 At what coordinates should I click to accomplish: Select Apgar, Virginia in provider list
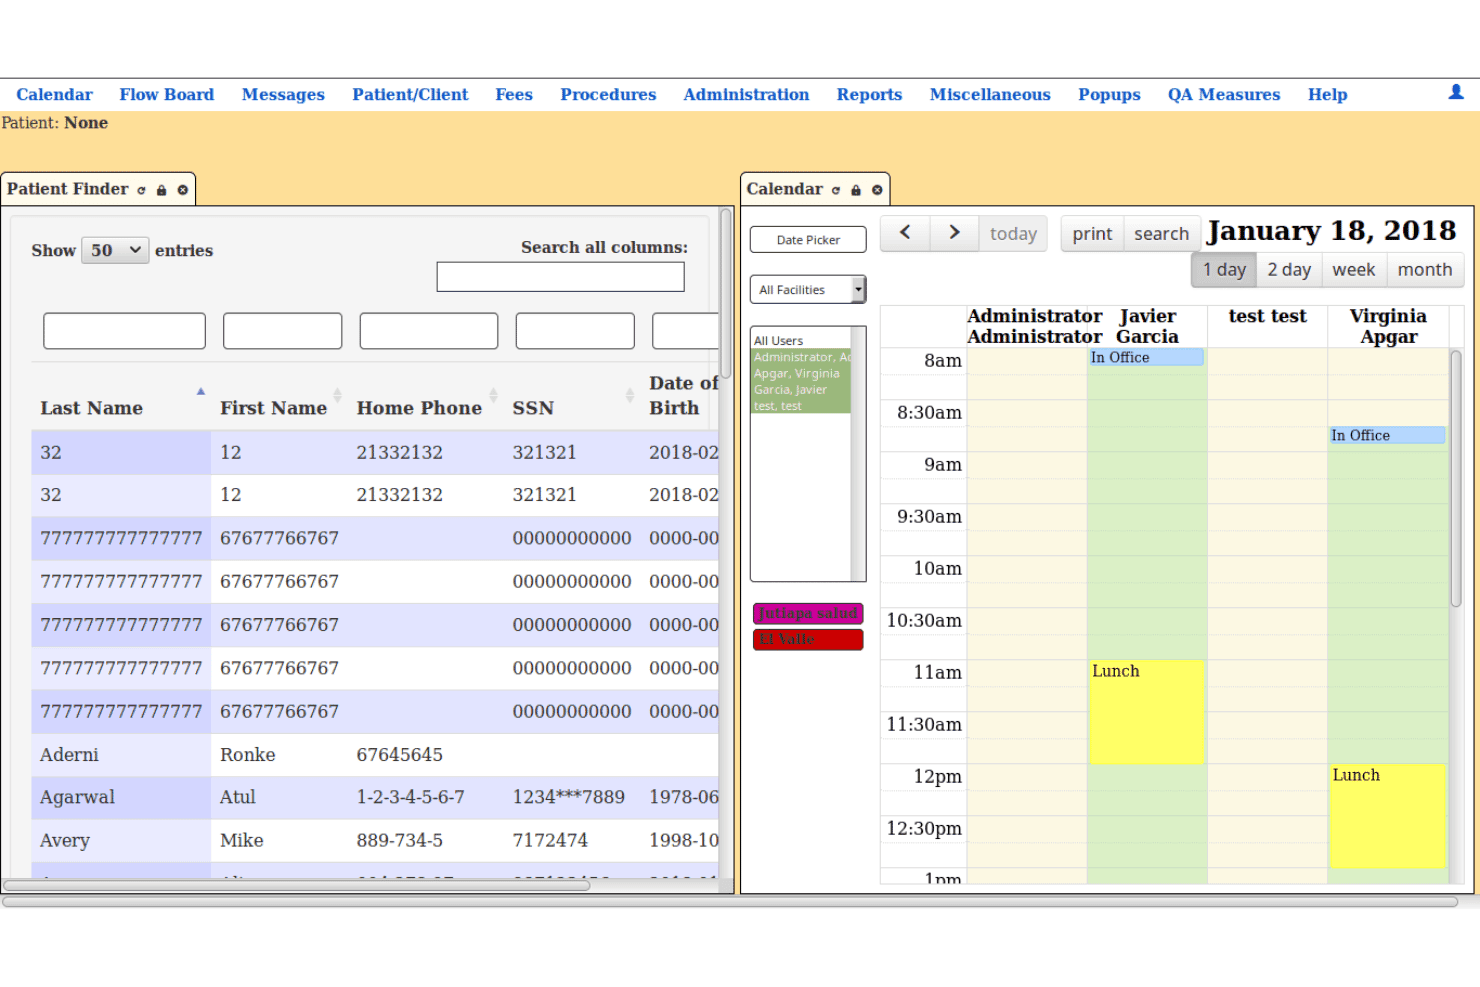(x=801, y=373)
